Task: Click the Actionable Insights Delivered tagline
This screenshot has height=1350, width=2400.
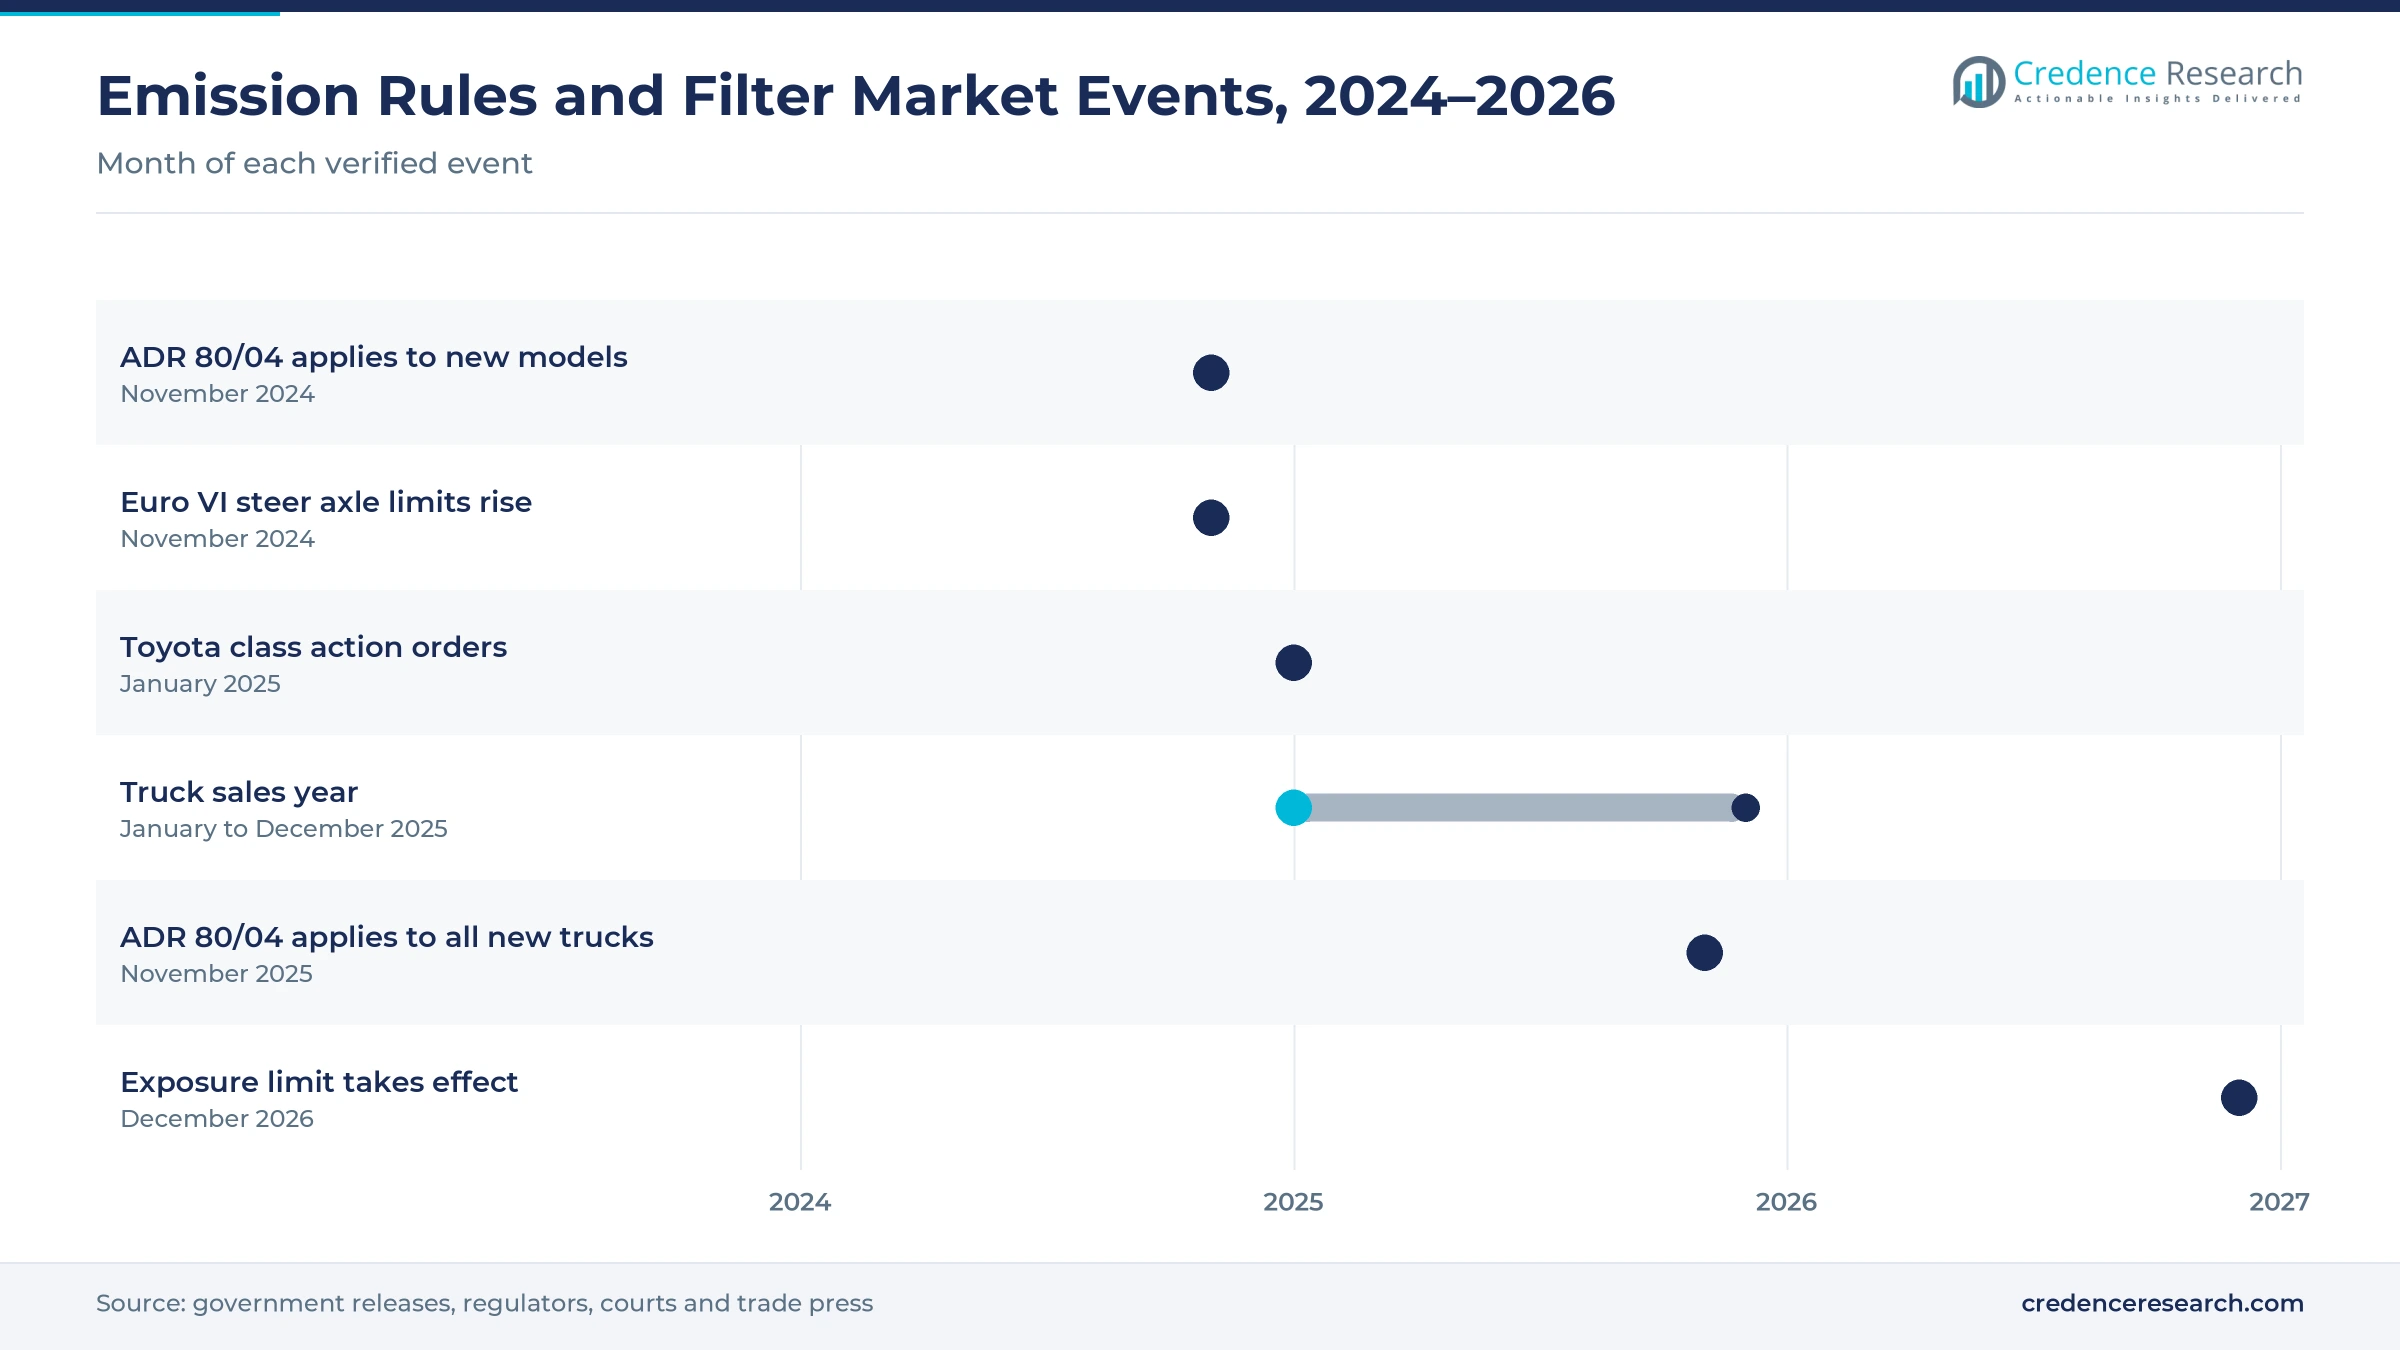Action: tap(2158, 99)
